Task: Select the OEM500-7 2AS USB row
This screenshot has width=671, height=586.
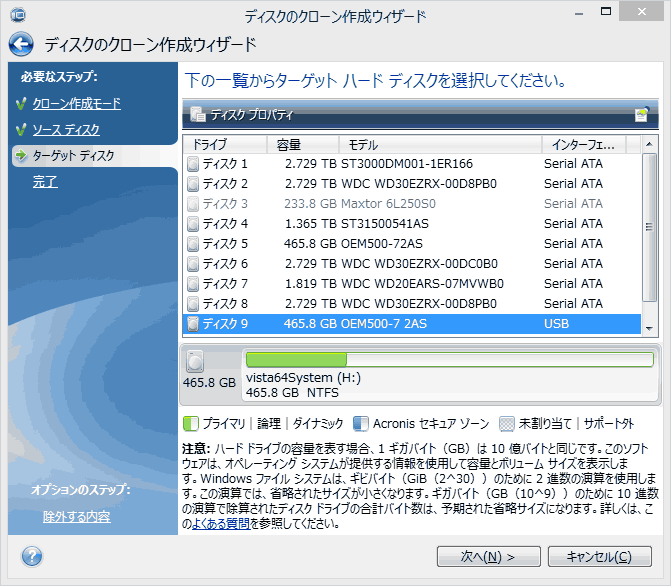Action: 413,324
